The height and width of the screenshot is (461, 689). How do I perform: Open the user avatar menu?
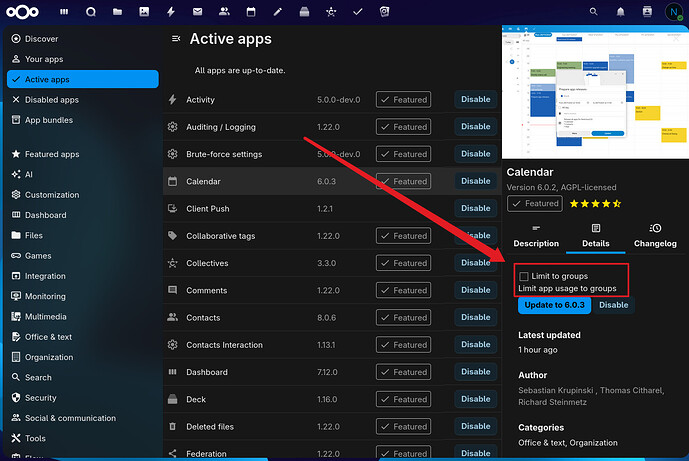[673, 12]
